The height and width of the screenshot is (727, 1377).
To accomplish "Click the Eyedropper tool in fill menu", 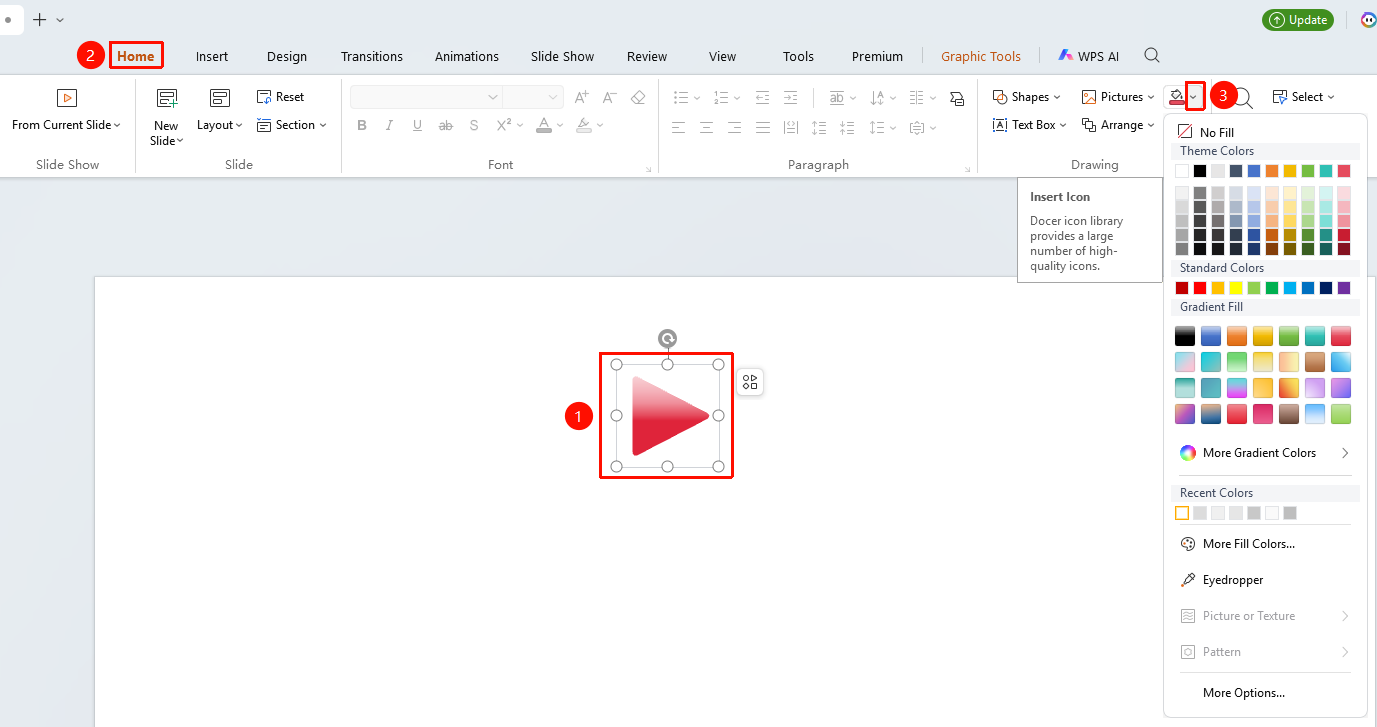I will tap(1233, 580).
